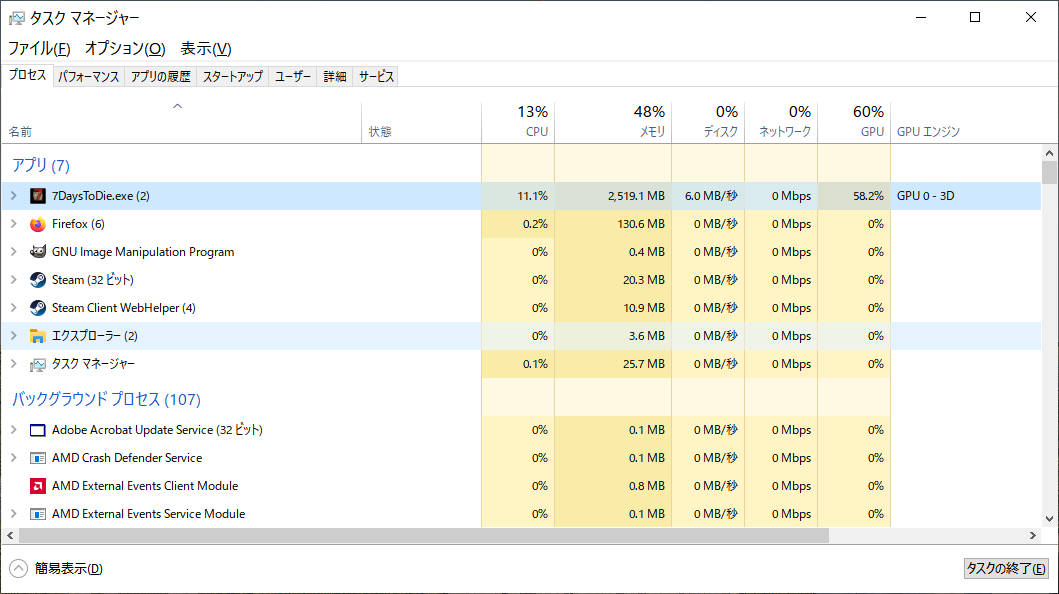
Task: Click the vertical scrollbar thumb
Action: (1049, 172)
